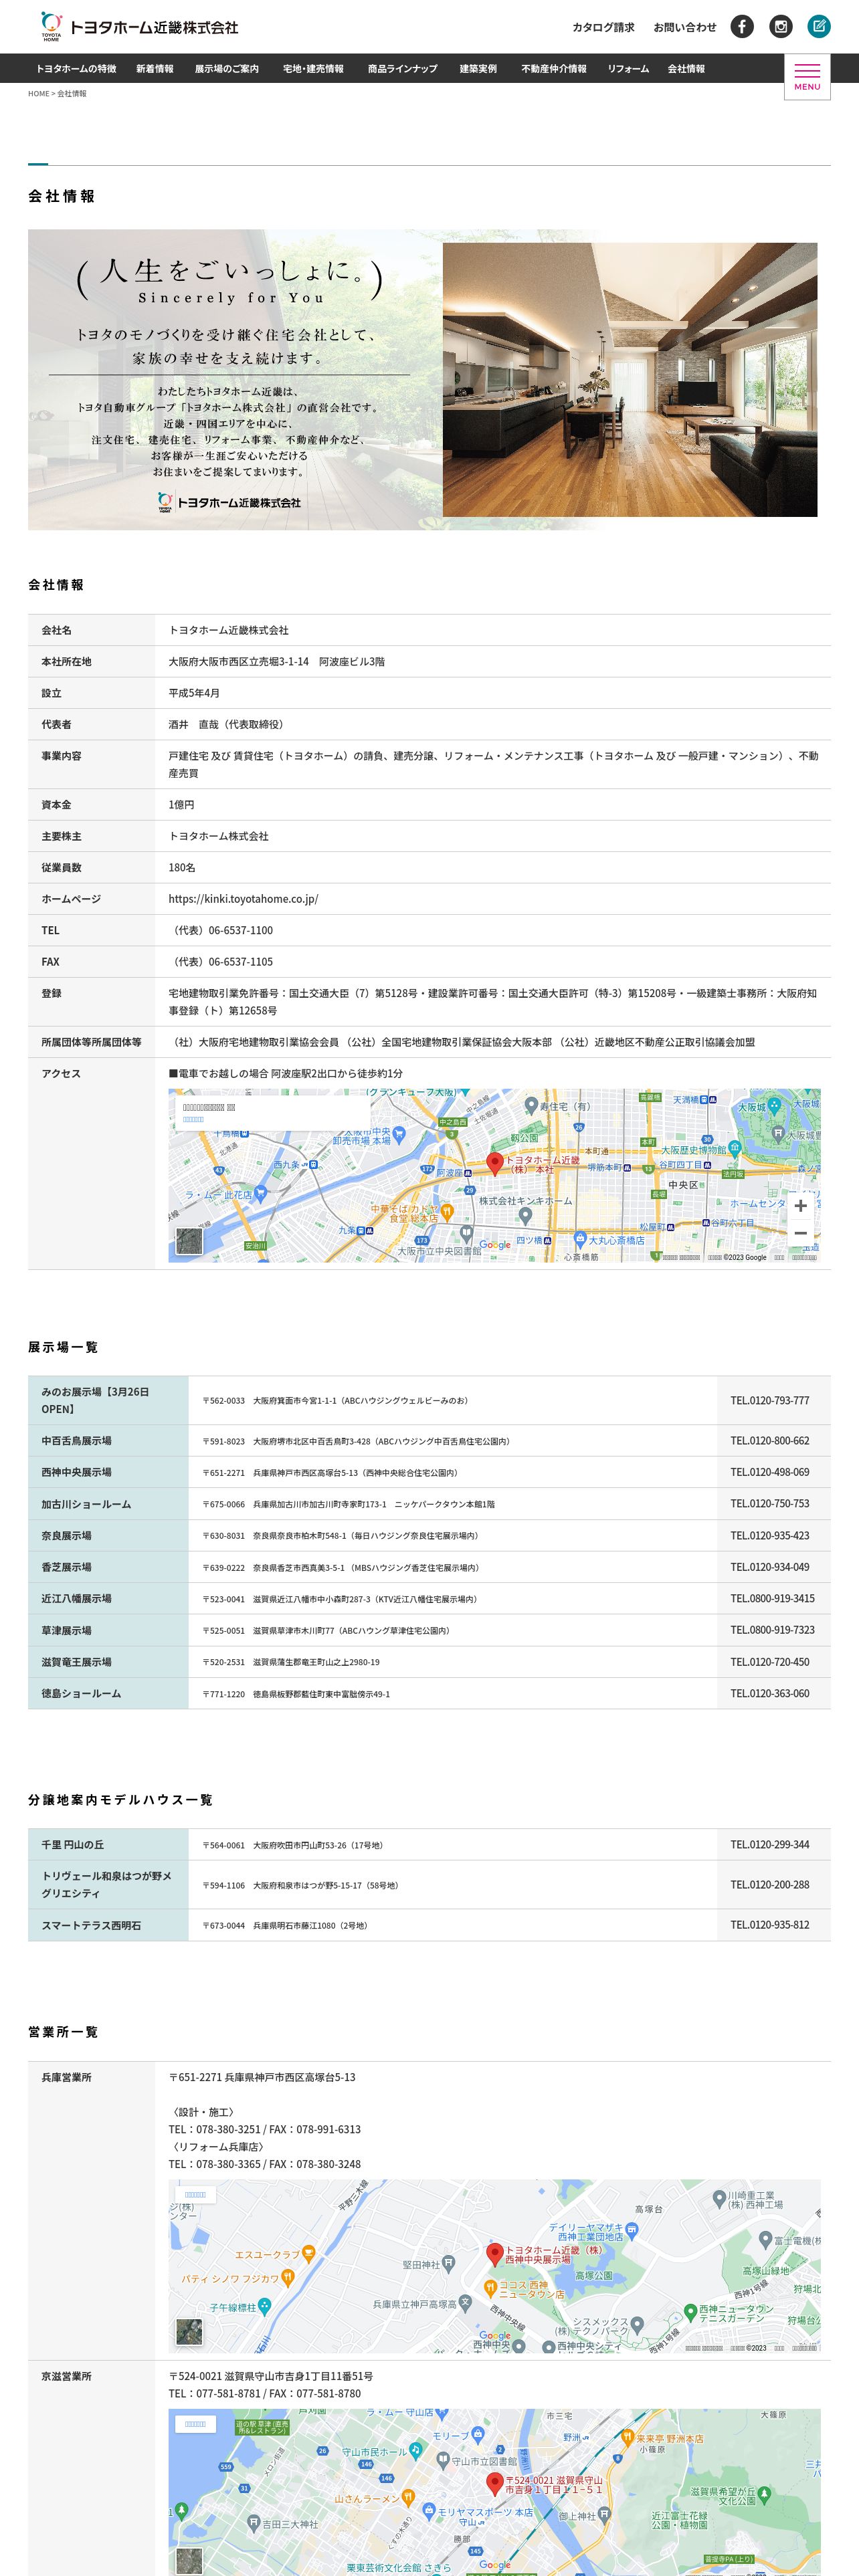Click 中百舌鳥展示場 row label
The width and height of the screenshot is (859, 2576).
[x=76, y=1441]
